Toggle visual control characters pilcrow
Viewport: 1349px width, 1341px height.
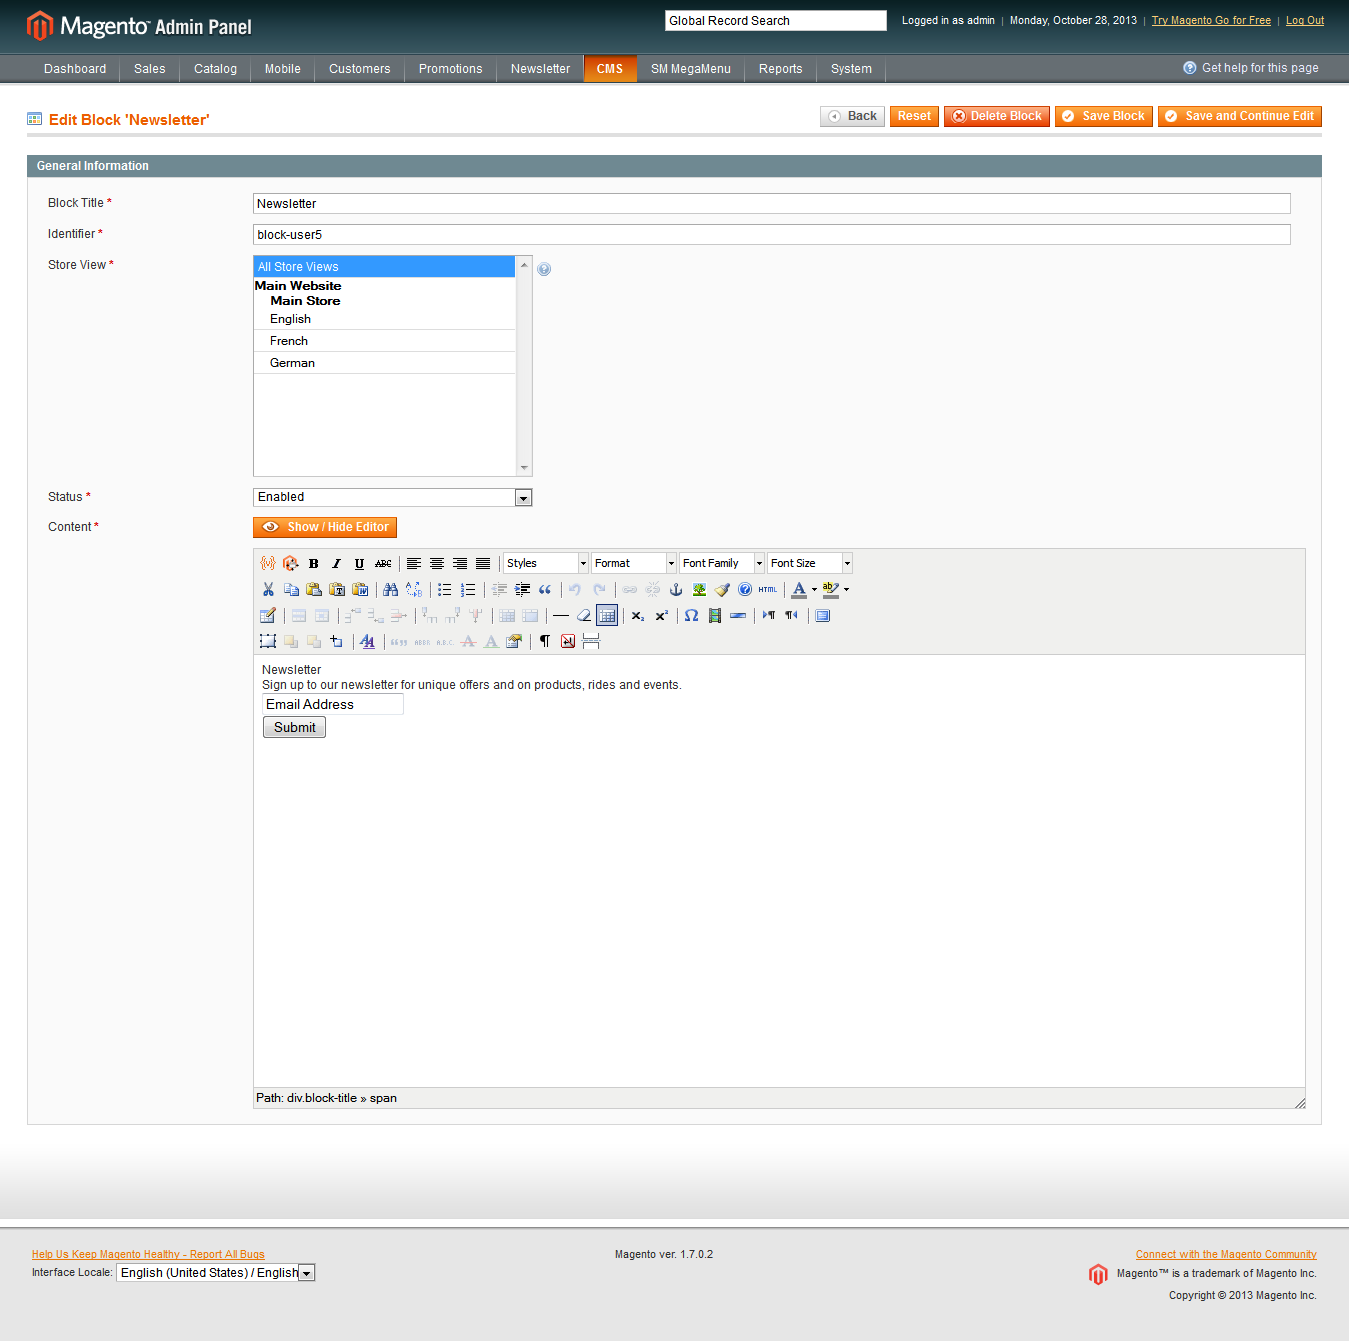[x=545, y=641]
